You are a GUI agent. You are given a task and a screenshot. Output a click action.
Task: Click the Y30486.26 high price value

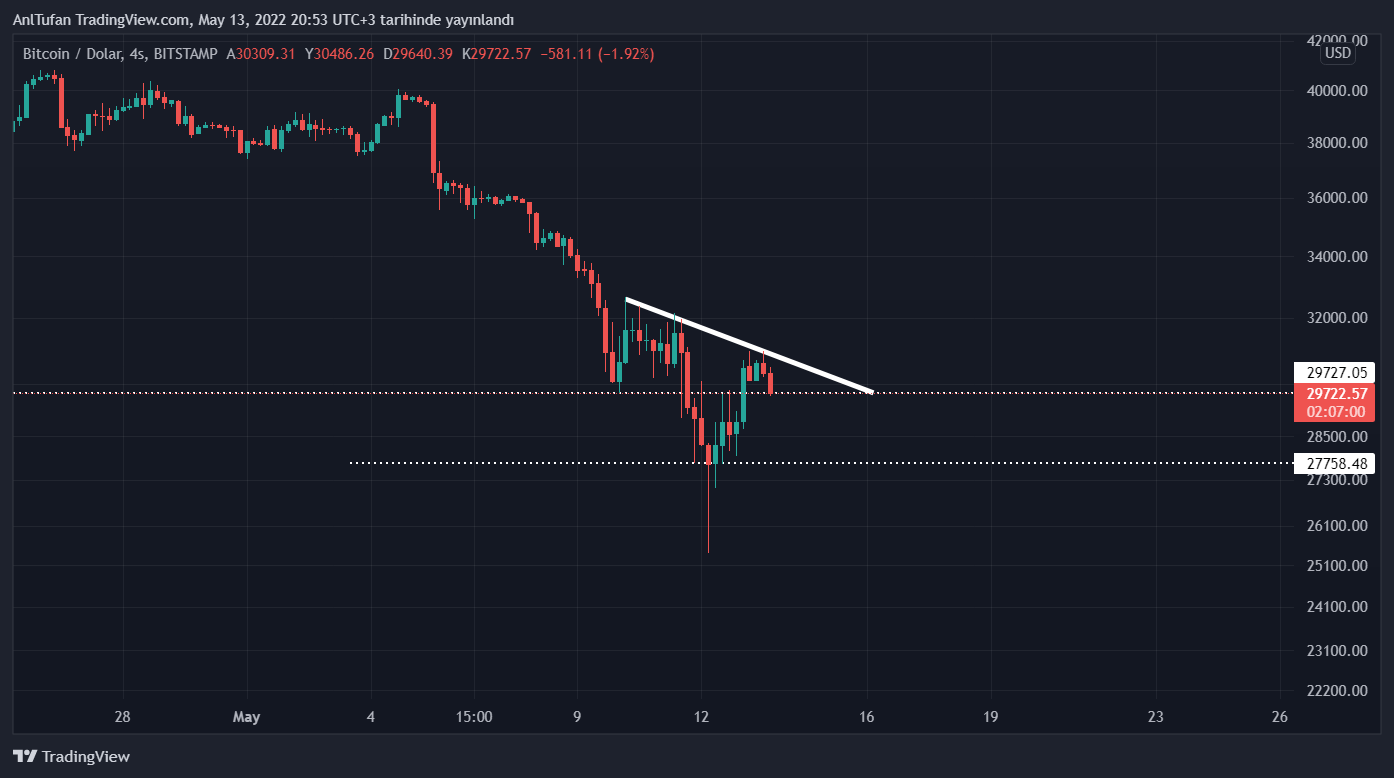[x=339, y=54]
